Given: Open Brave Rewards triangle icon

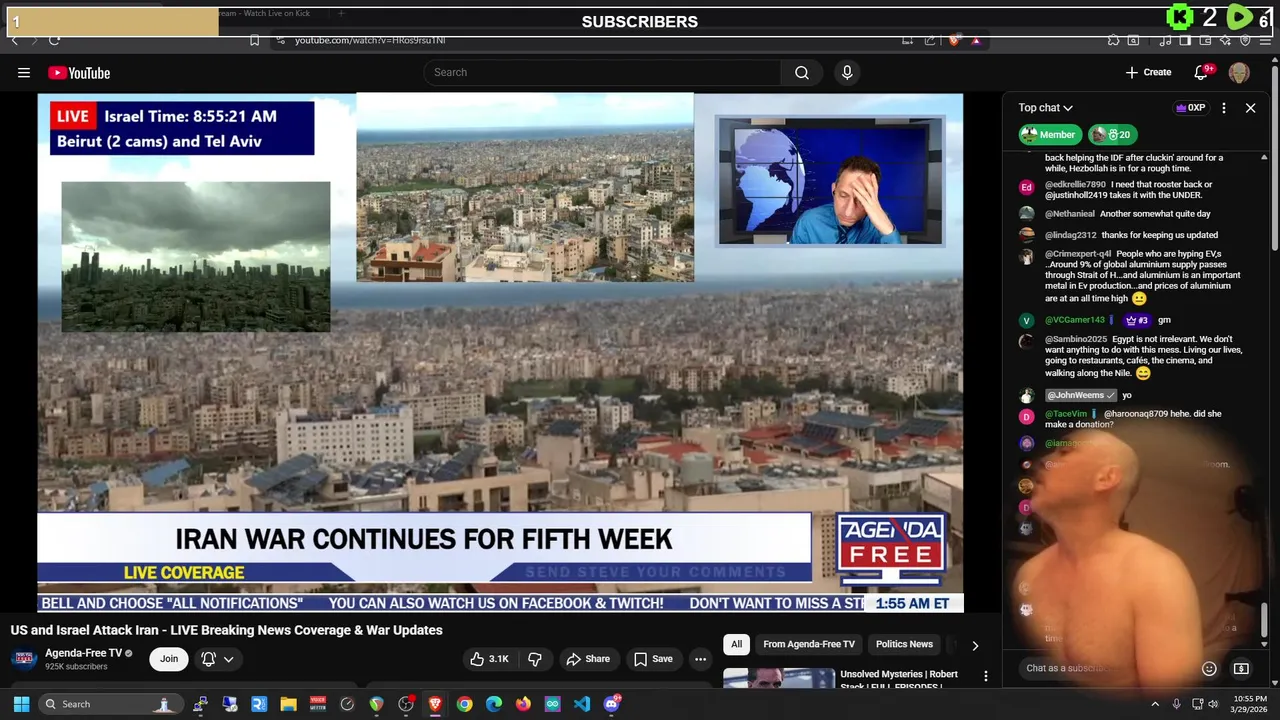Looking at the screenshot, I should point(976,40).
